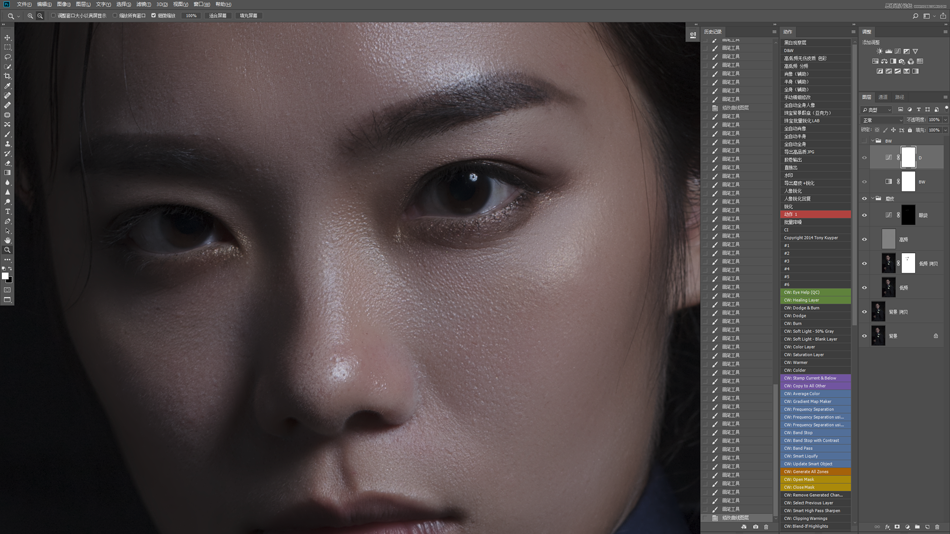Viewport: 950px width, 534px height.
Task: Open the zoom tool preset picker arrow
Action: pos(18,16)
